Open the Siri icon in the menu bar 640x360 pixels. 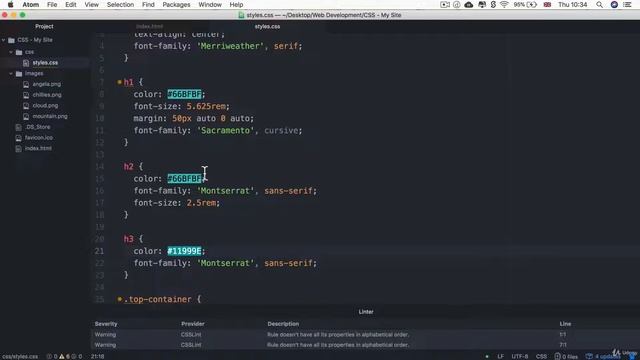[614, 4]
